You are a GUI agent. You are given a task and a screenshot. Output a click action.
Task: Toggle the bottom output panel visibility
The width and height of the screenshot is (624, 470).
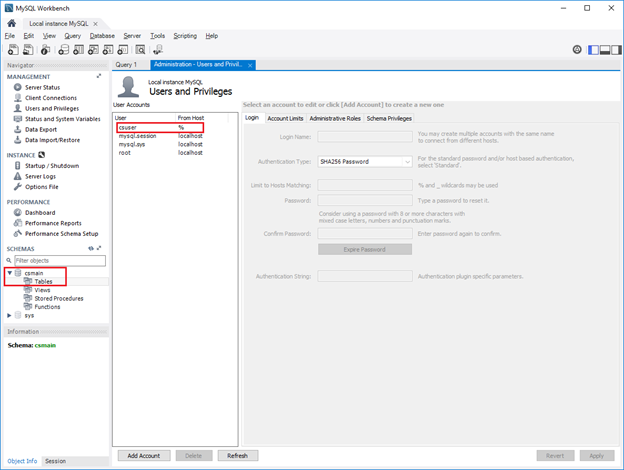click(x=605, y=50)
